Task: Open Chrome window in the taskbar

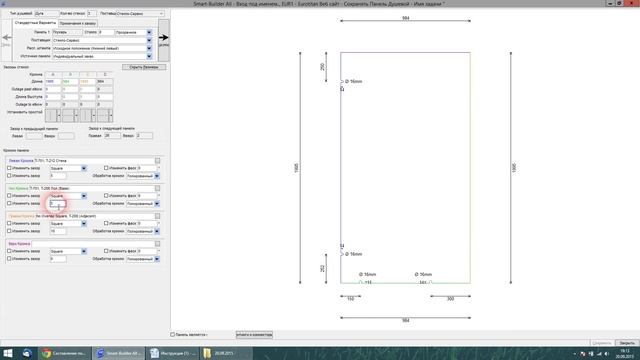Action: [64, 353]
